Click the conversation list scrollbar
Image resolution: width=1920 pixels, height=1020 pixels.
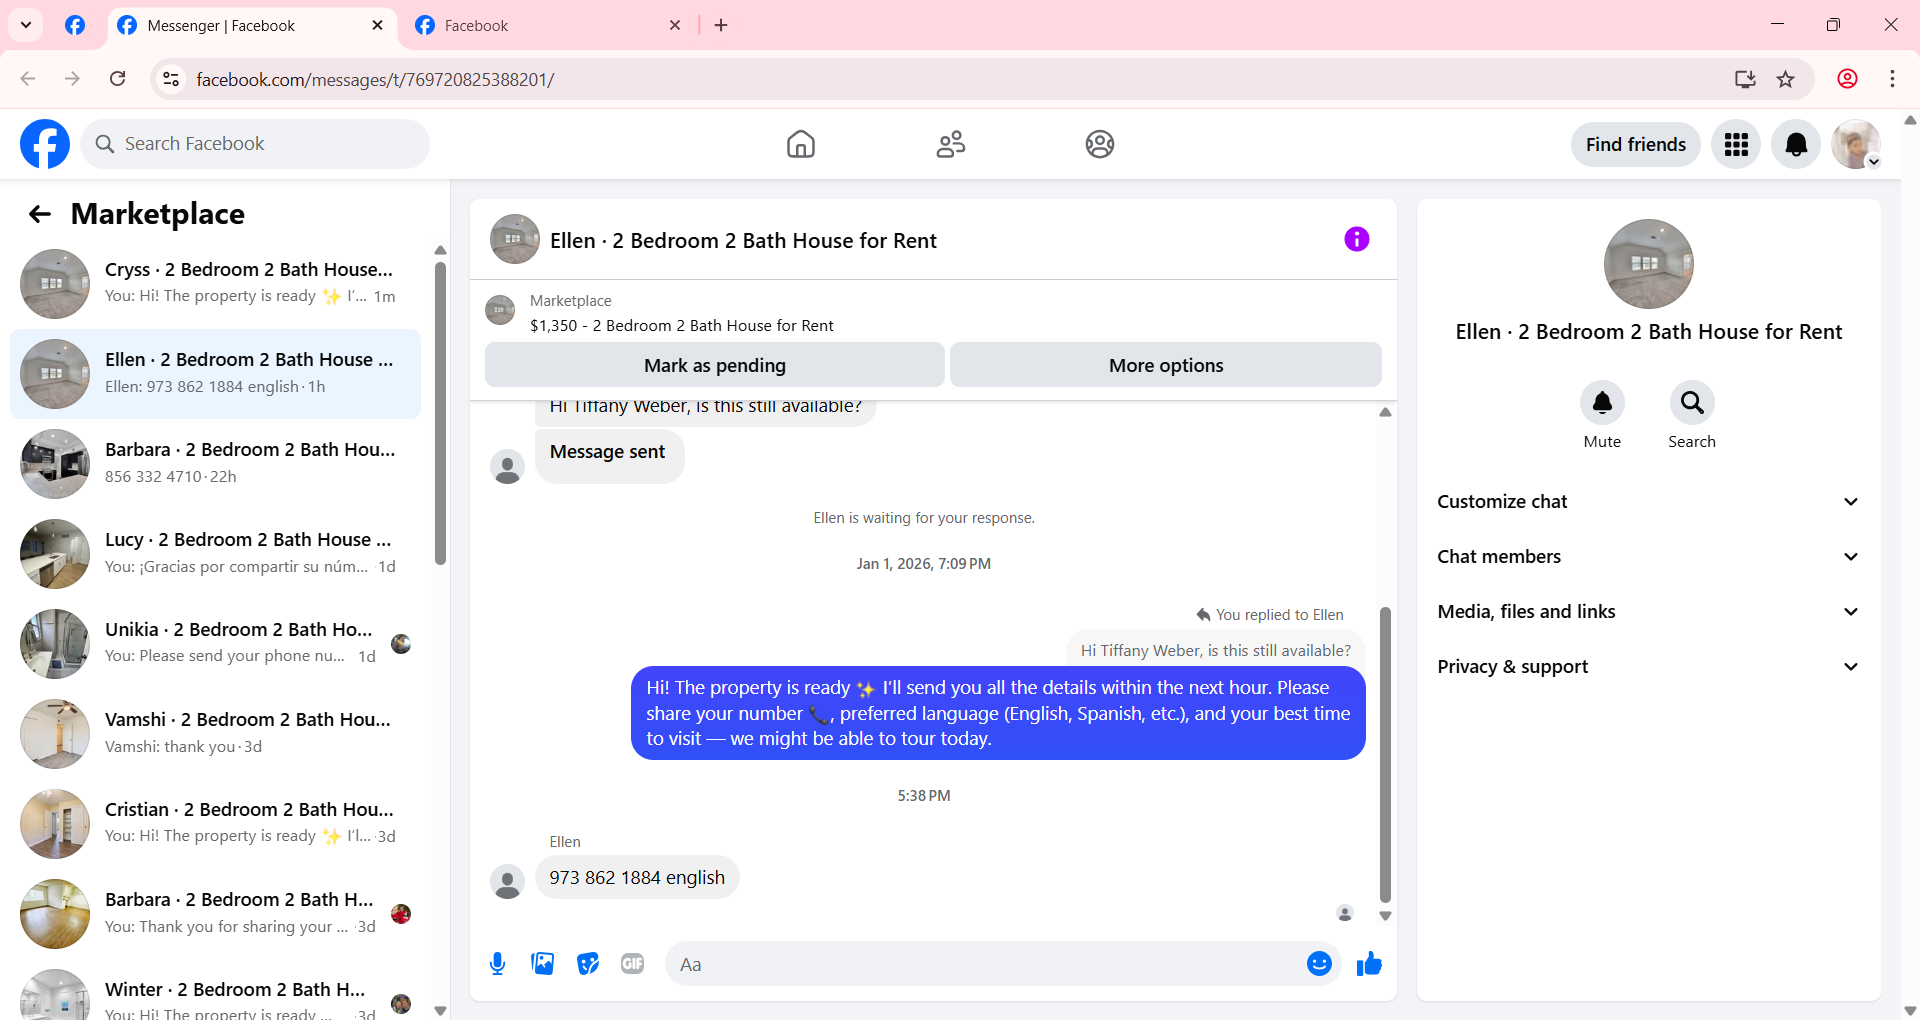click(440, 413)
